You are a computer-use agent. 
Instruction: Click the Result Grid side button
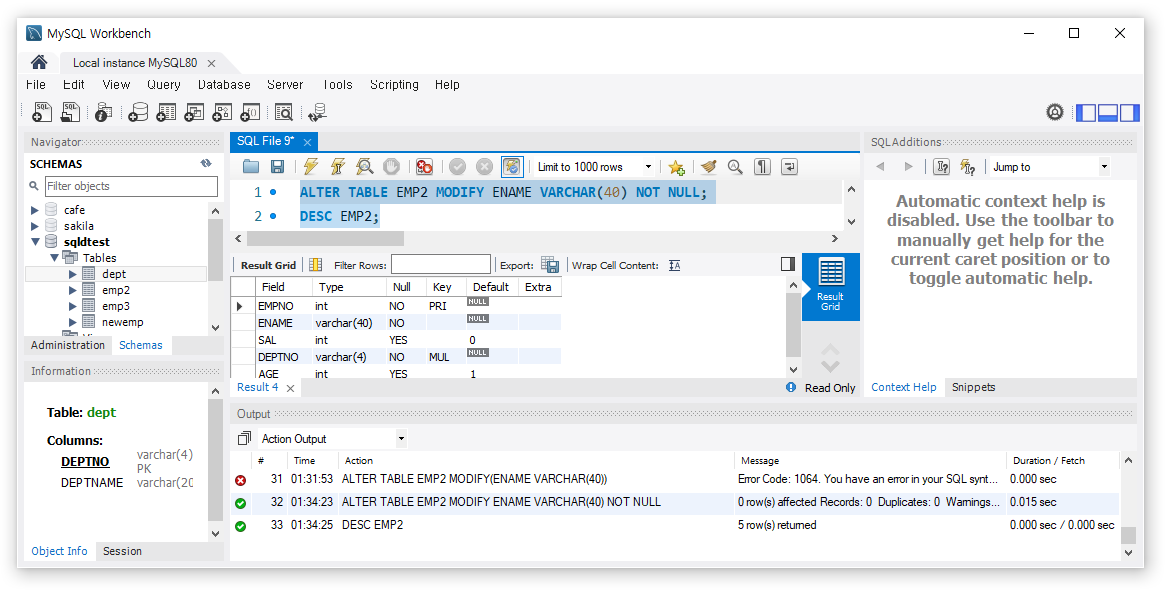pyautogui.click(x=831, y=286)
